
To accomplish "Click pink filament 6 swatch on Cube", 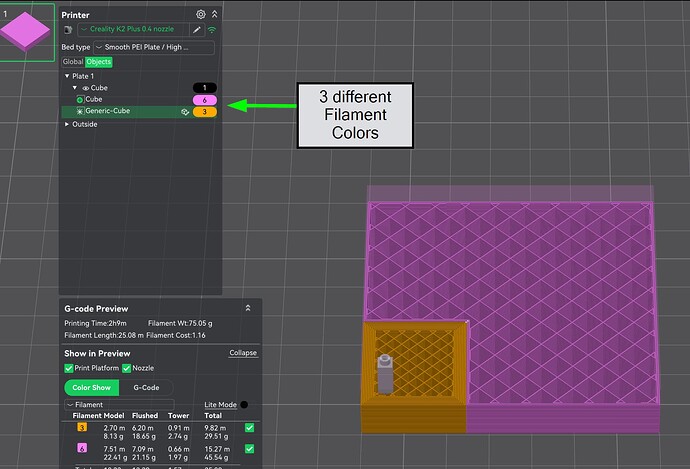I will [x=205, y=100].
